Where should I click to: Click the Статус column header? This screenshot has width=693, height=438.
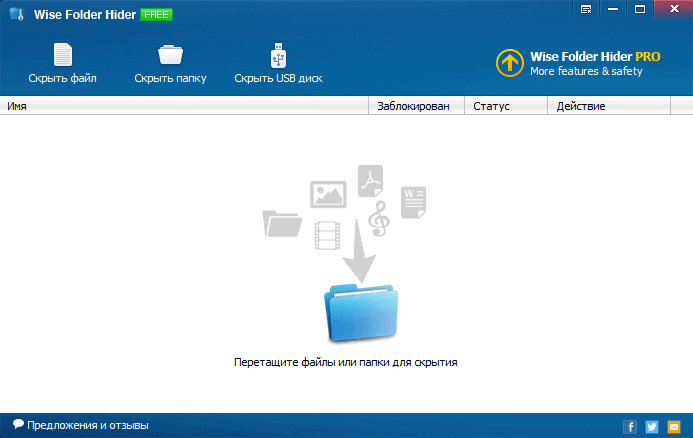tap(506, 106)
